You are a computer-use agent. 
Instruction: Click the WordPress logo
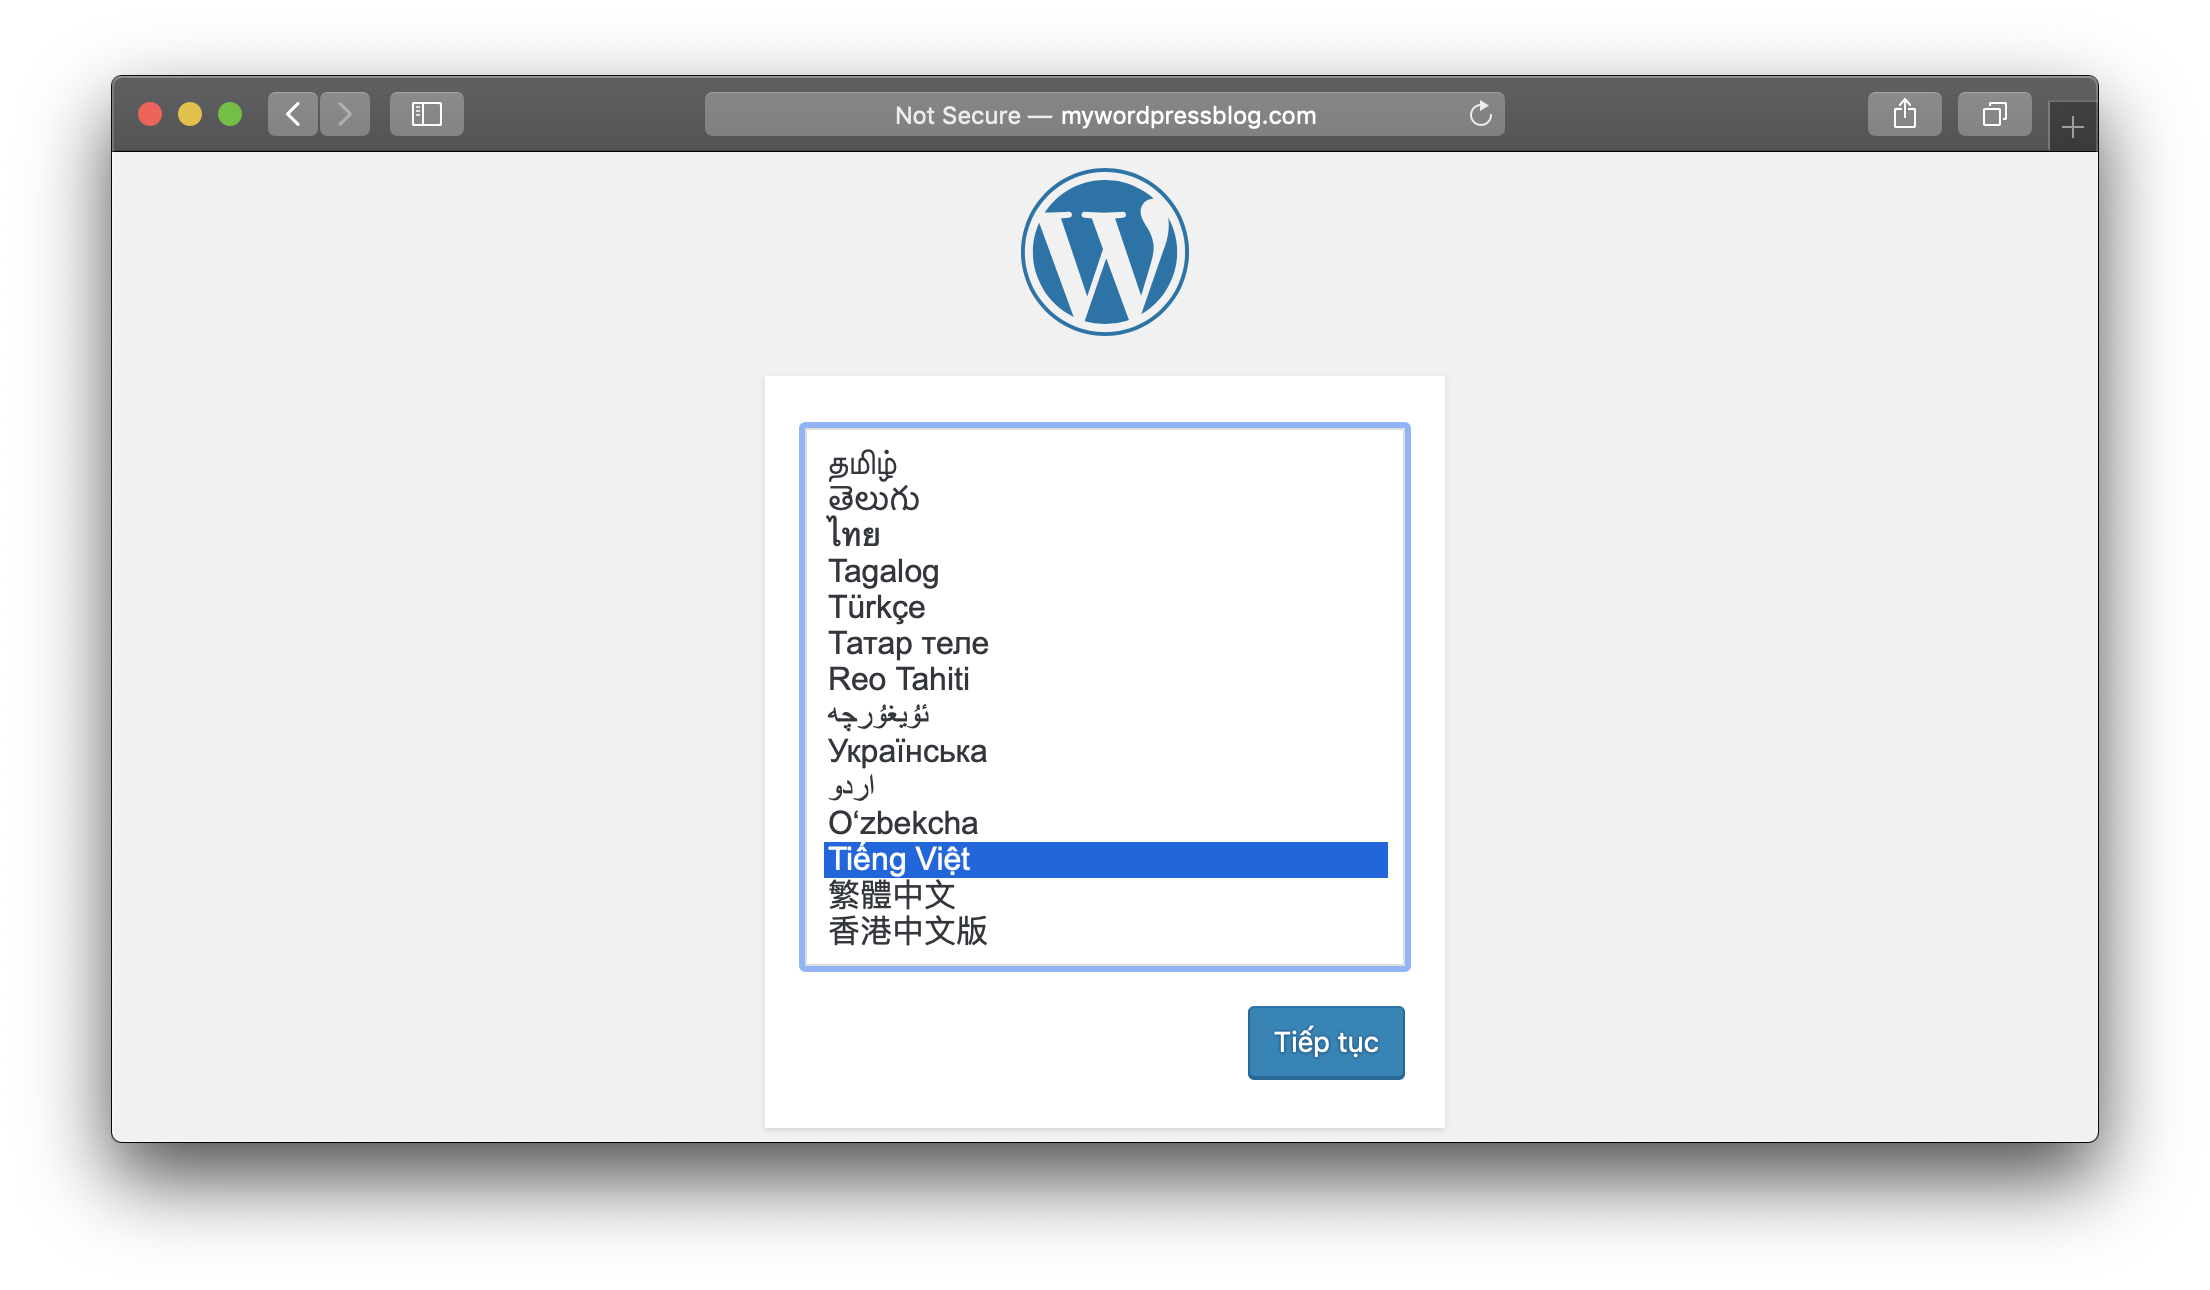[1104, 252]
